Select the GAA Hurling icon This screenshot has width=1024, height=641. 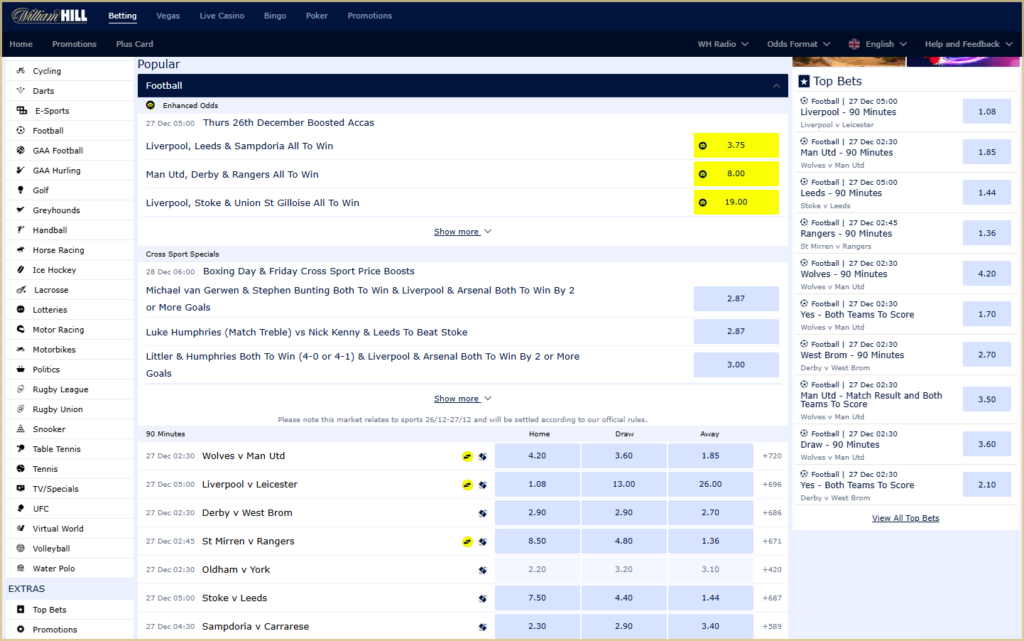[20, 170]
